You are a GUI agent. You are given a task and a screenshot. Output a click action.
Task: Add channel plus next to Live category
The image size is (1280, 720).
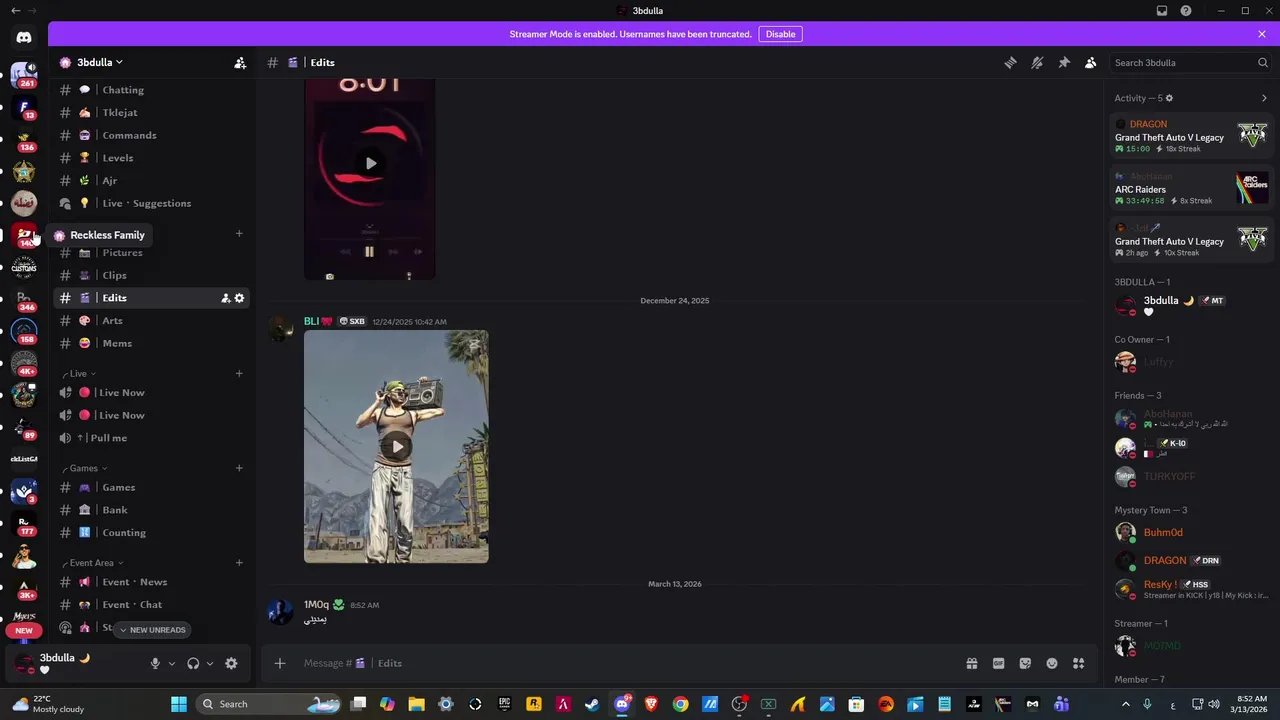pos(239,373)
